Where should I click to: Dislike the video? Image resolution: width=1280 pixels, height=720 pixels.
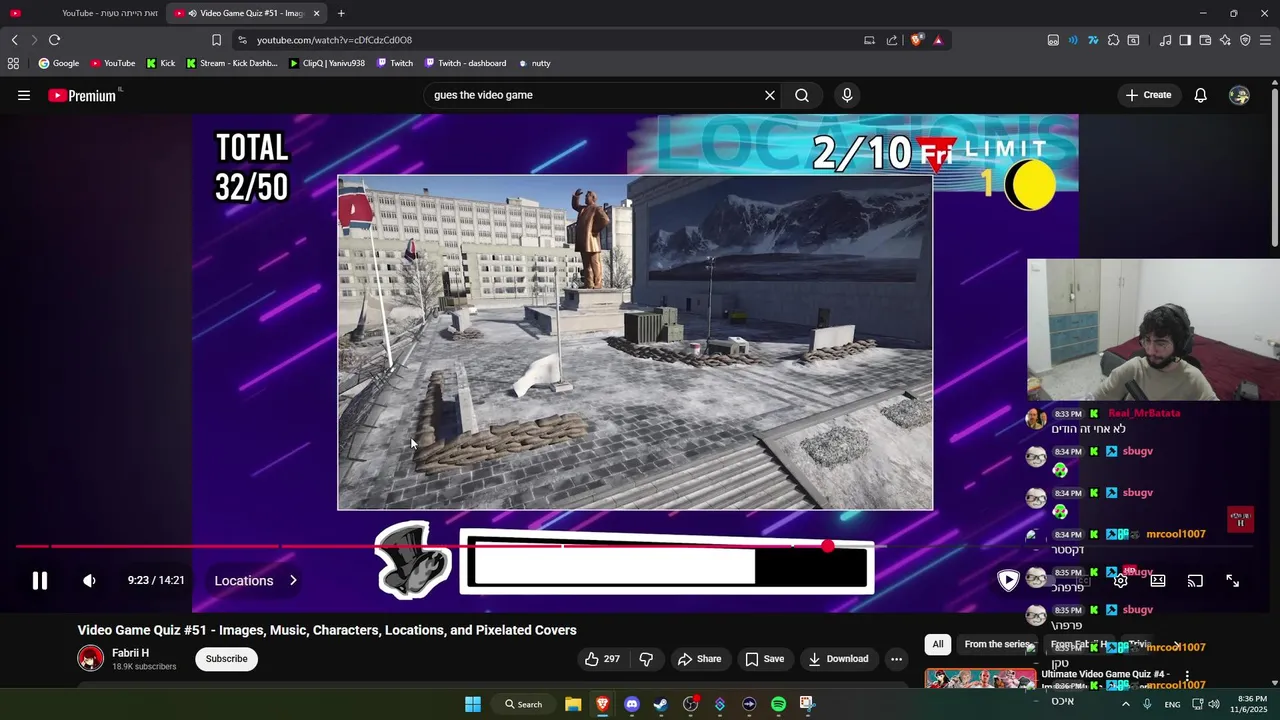[x=646, y=659]
